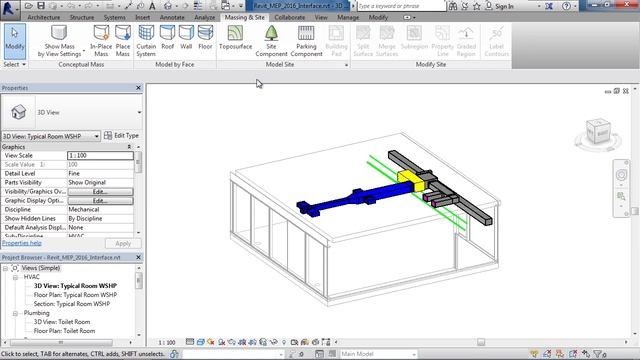640x360 pixels.
Task: Select the Site Component tool
Action: 271,41
